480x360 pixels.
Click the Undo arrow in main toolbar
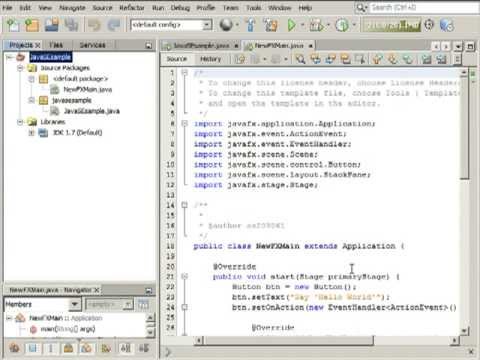point(94,25)
